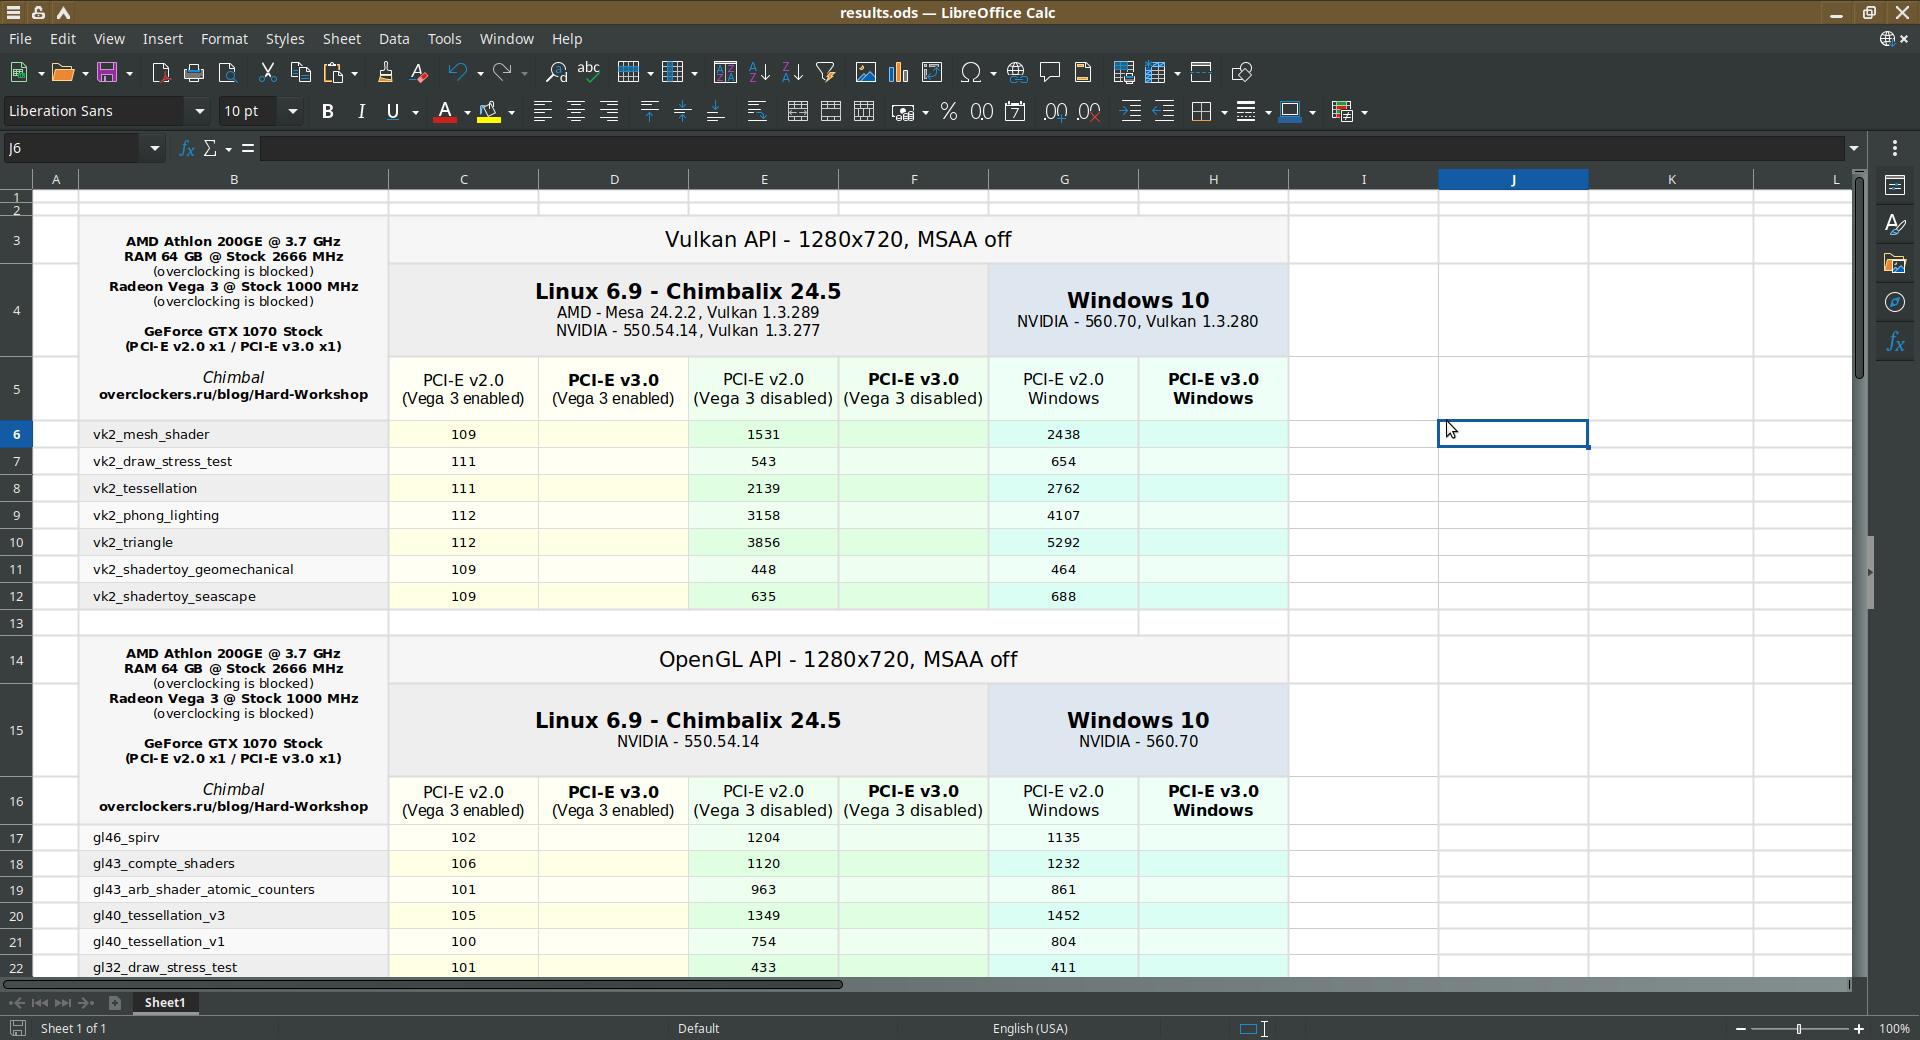This screenshot has height=1040, width=1920.
Task: Click the Merge and Center Cells icon
Action: tap(797, 112)
